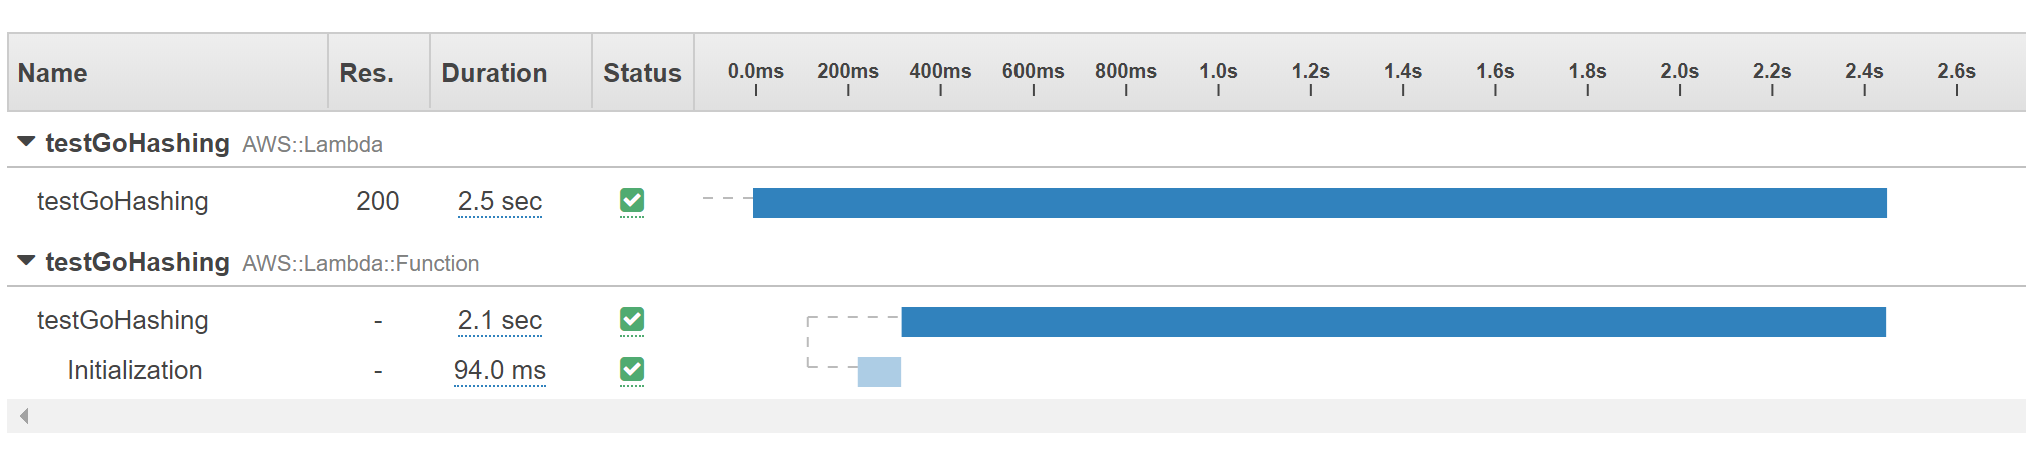Collapse the testGoHashing AWS::Lambda group

27,143
